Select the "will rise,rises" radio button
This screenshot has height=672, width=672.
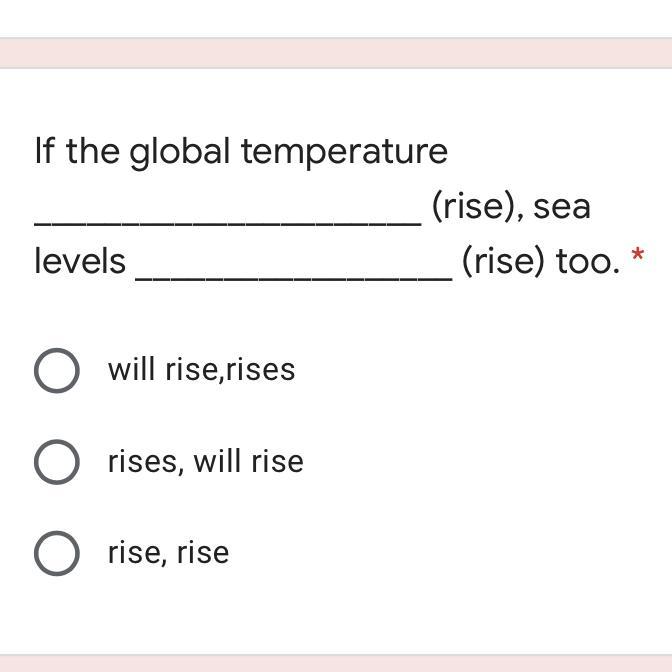point(57,370)
